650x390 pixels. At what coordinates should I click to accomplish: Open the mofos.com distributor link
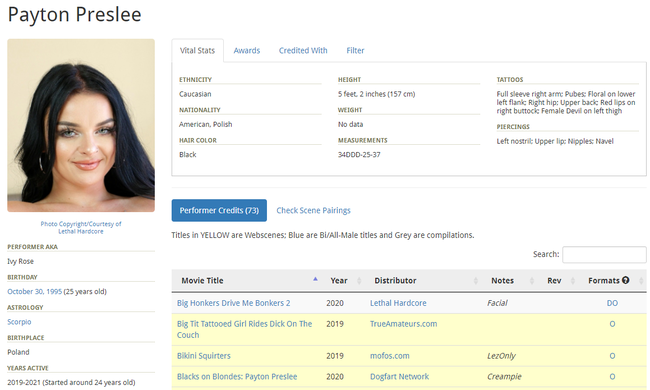[x=390, y=356]
